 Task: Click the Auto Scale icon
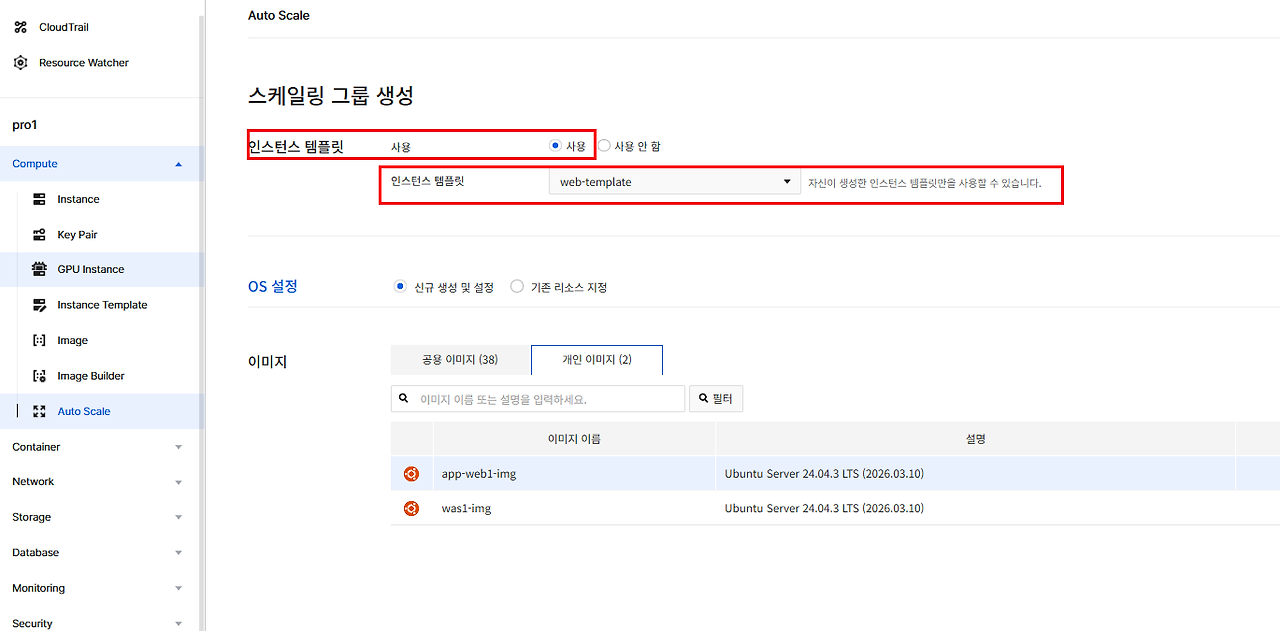tap(40, 411)
